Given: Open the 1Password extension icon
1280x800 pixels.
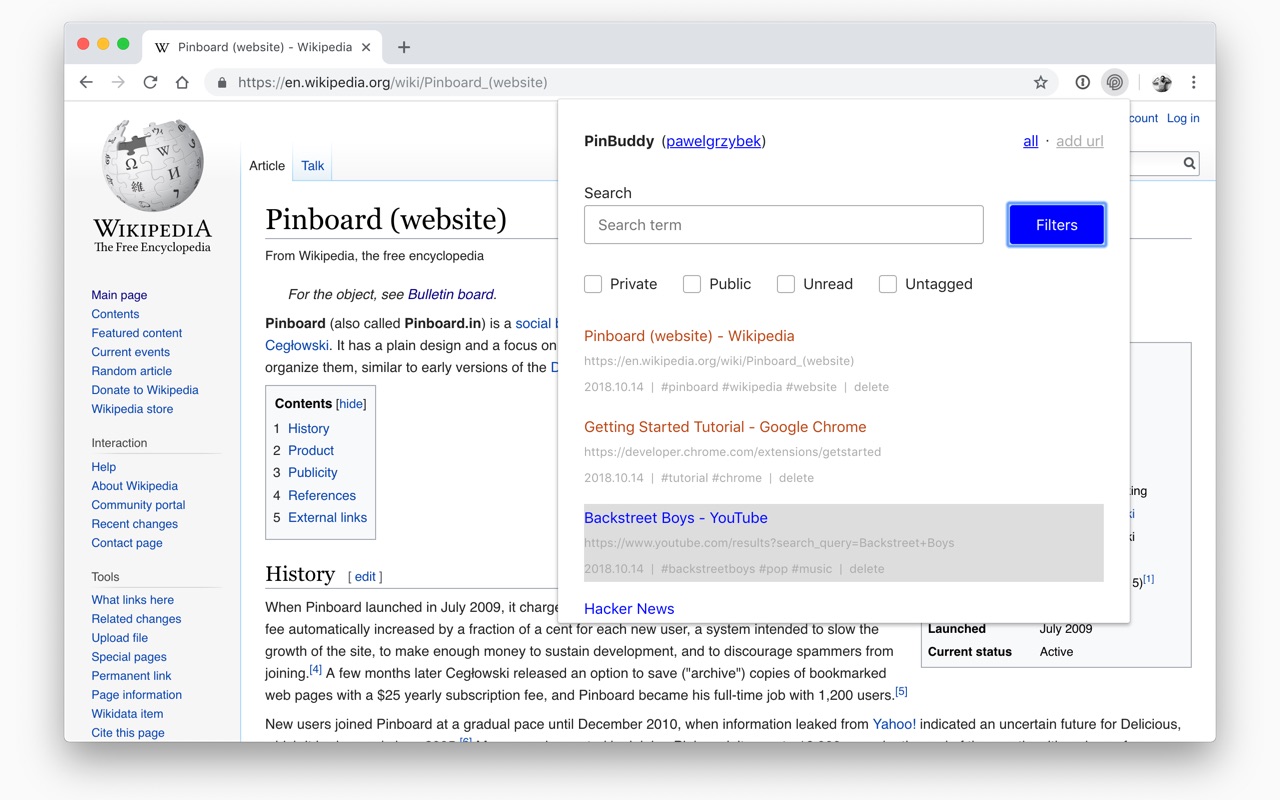Looking at the screenshot, I should click(1082, 82).
